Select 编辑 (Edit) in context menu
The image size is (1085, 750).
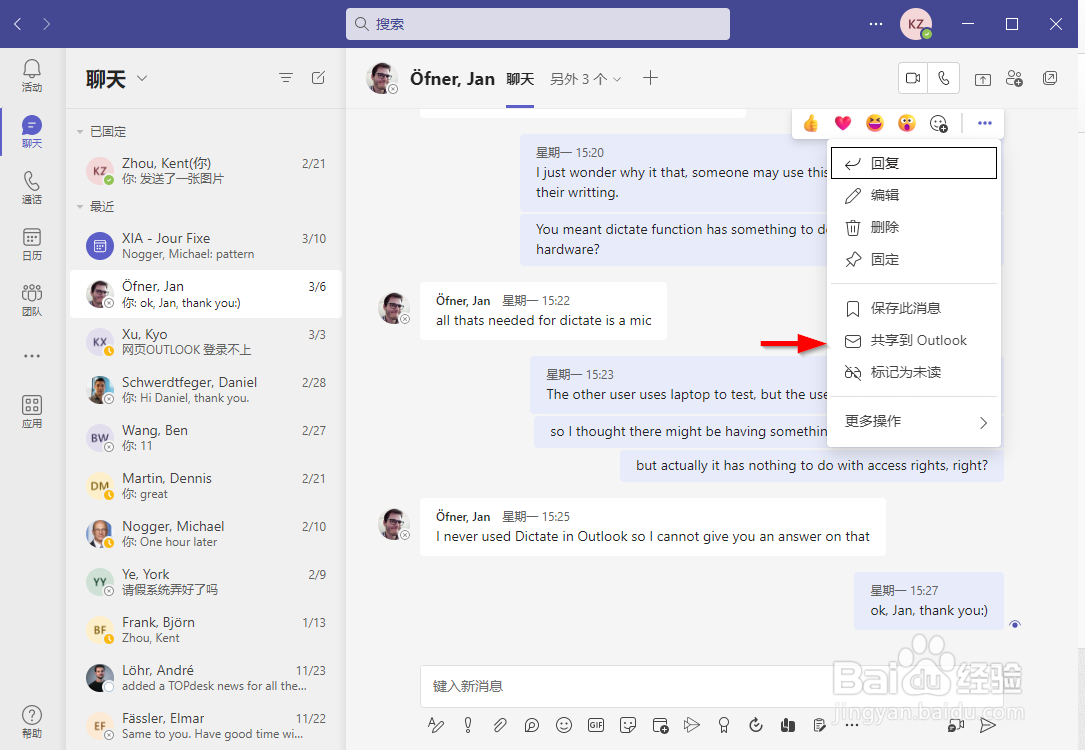pos(914,195)
